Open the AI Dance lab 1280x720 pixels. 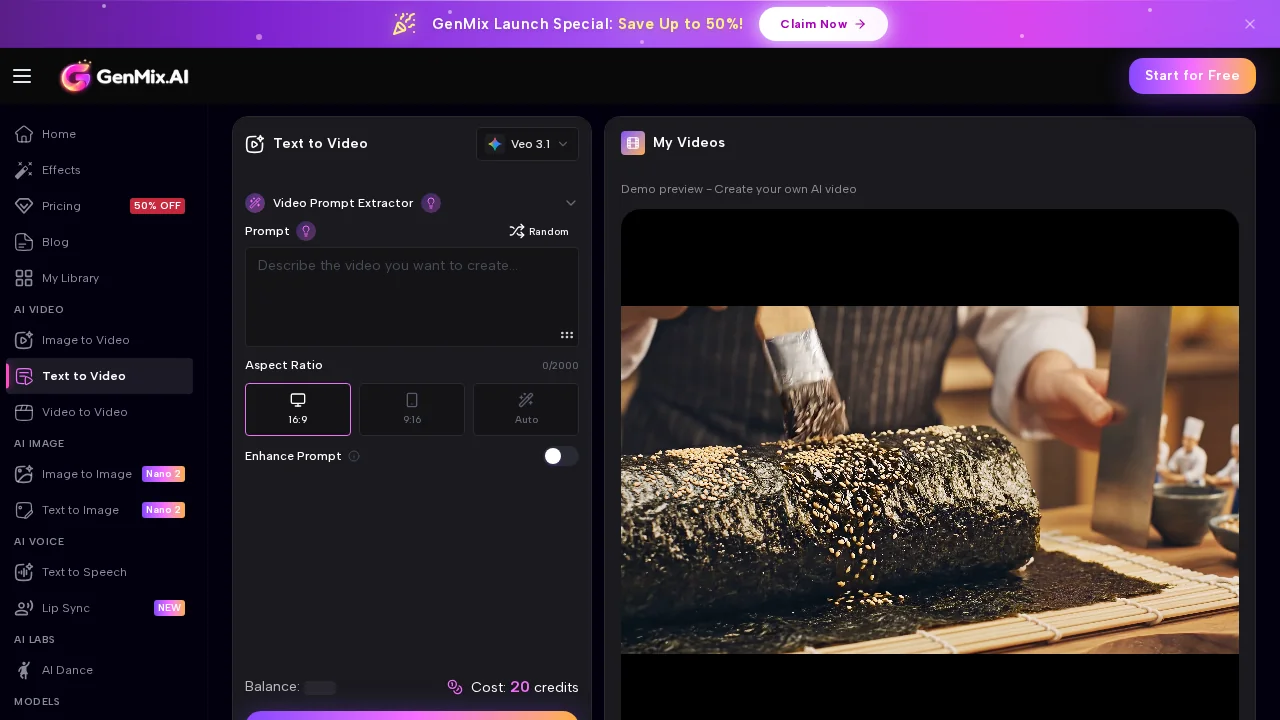67,670
